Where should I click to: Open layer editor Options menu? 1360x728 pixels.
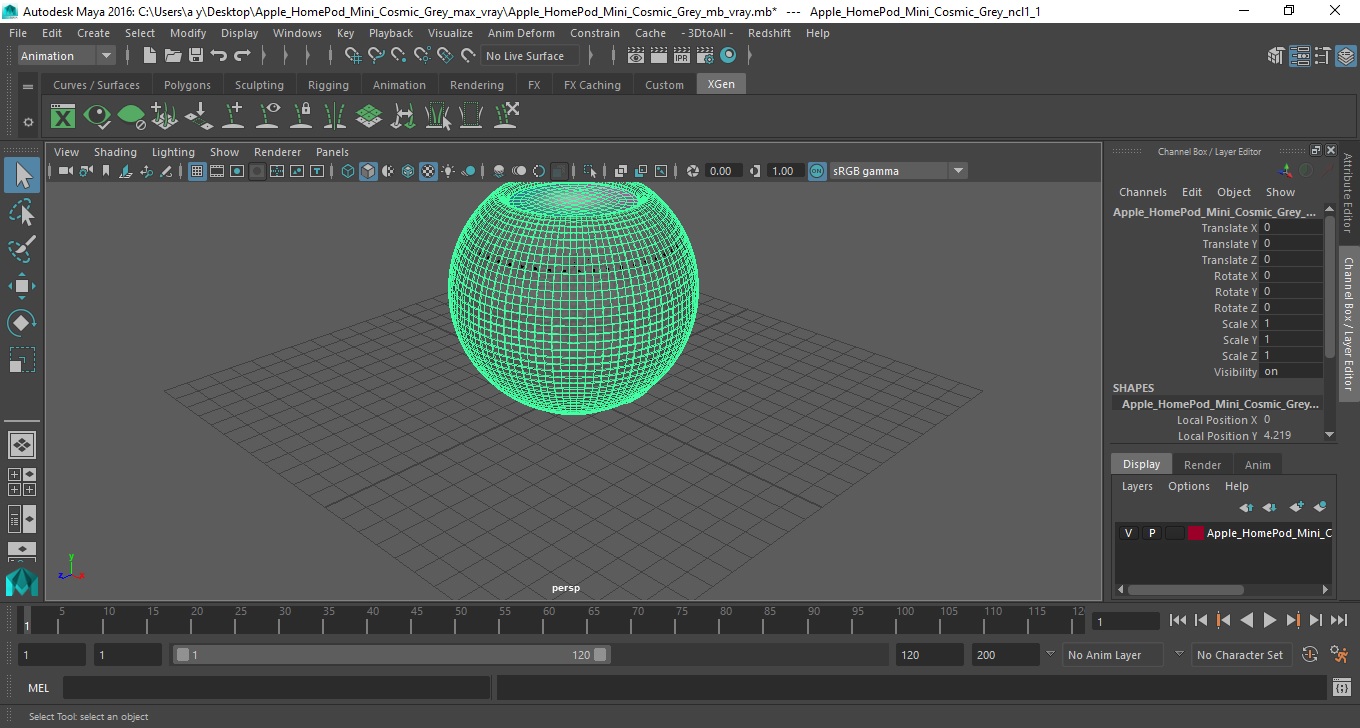click(1188, 486)
